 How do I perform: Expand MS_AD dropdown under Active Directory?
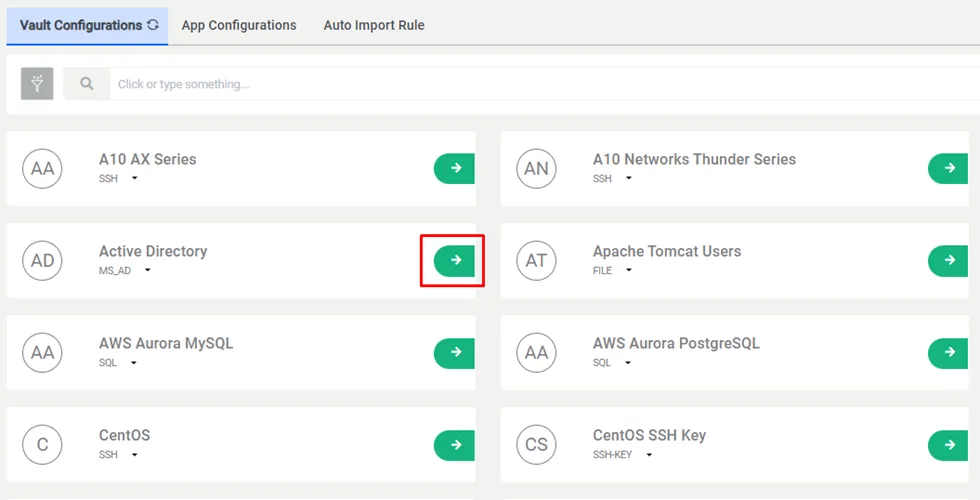coord(148,271)
